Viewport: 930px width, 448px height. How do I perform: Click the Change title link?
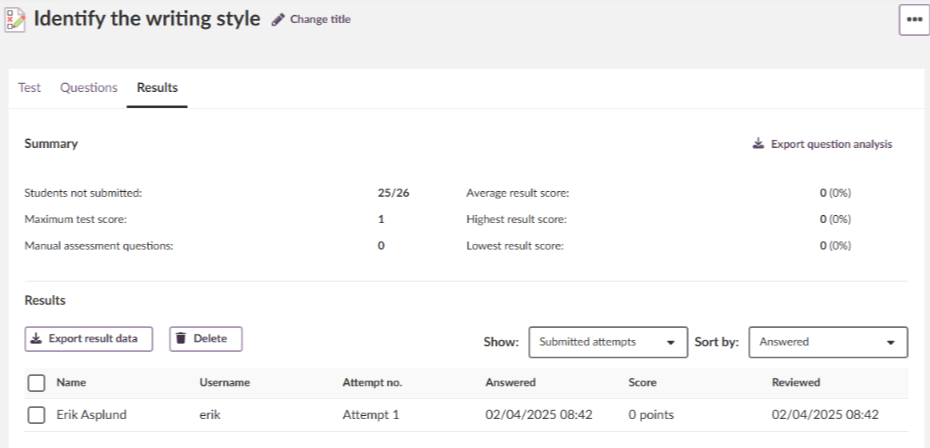(320, 20)
